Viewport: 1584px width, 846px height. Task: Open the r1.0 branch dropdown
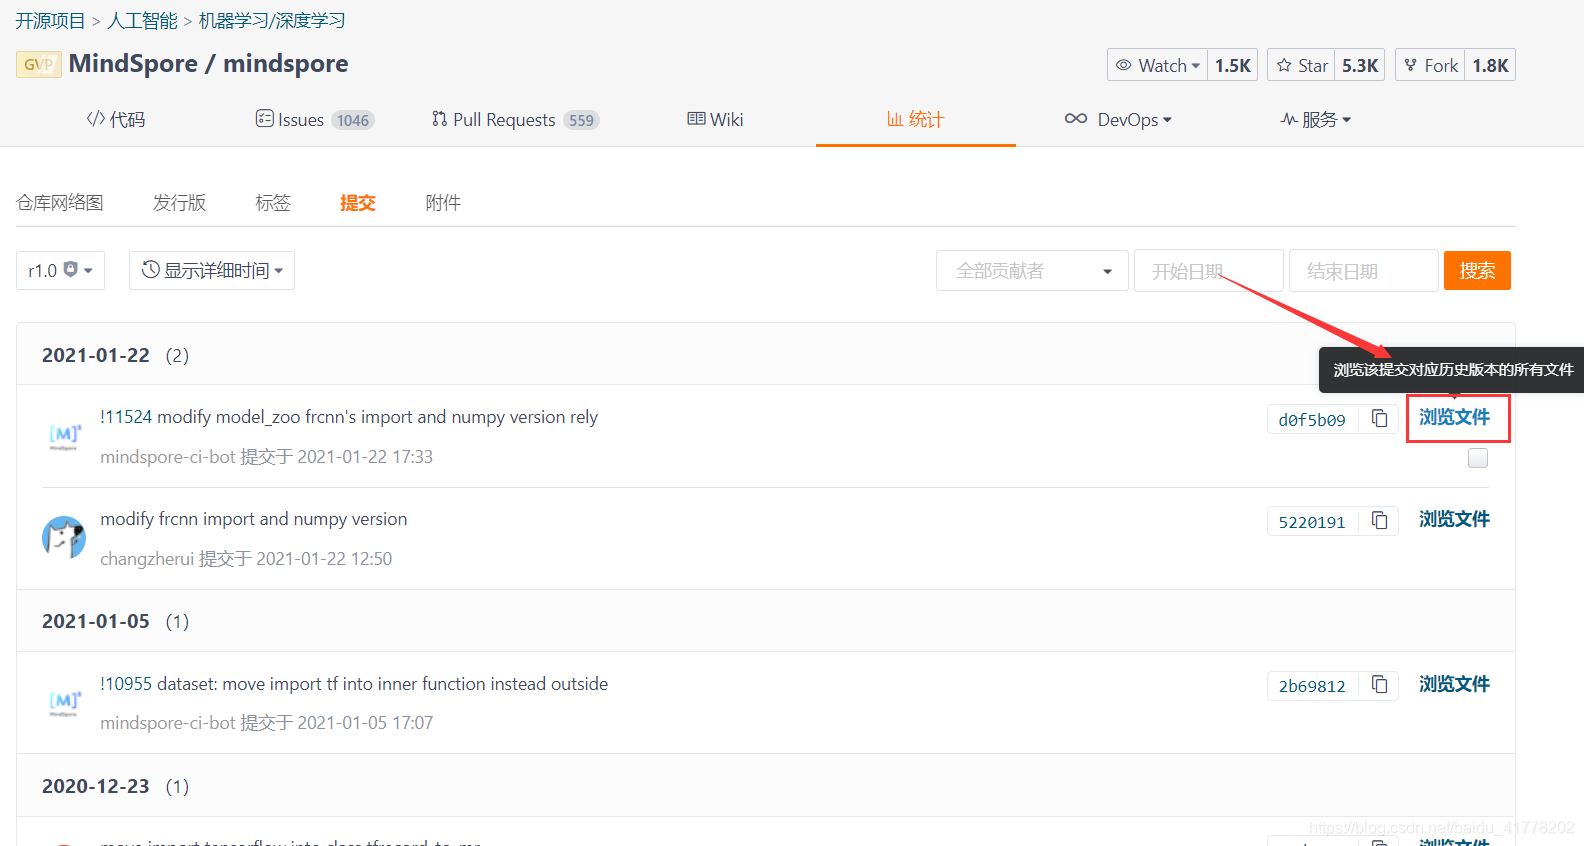[60, 270]
